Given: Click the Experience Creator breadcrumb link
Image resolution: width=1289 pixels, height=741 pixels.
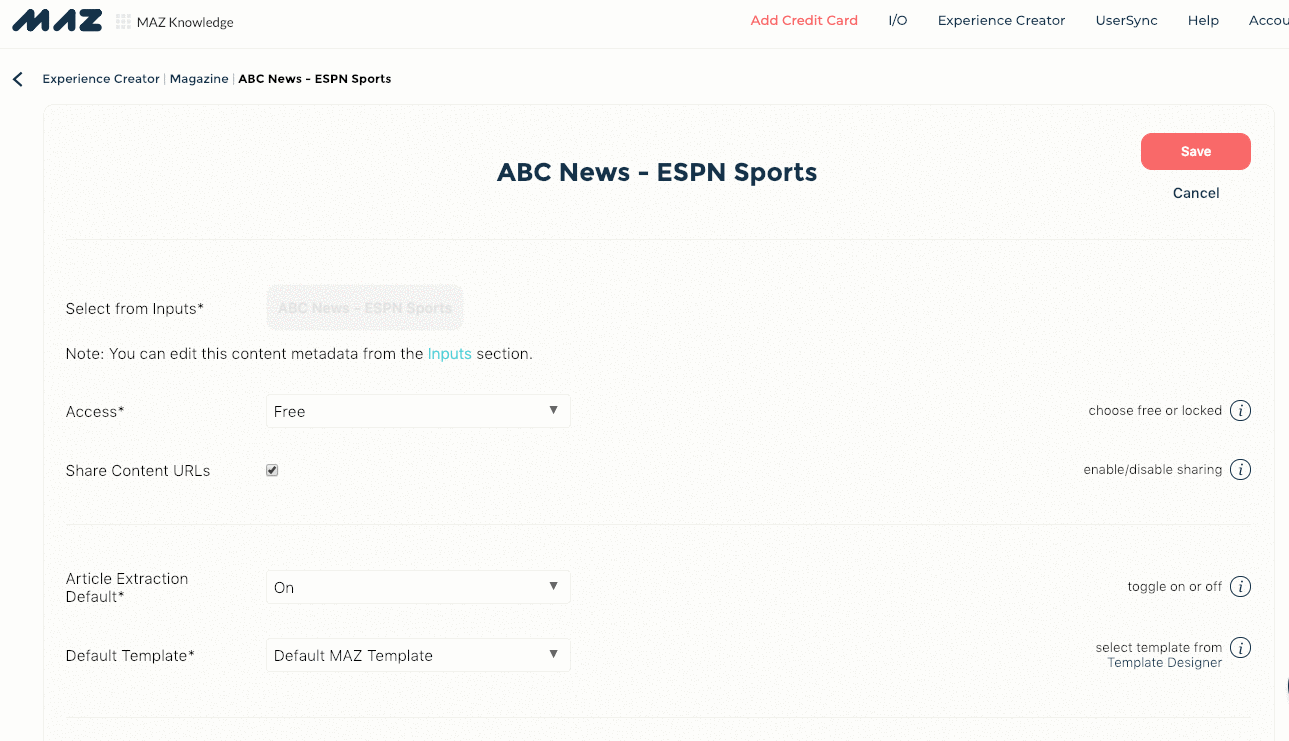Looking at the screenshot, I should click(x=101, y=79).
